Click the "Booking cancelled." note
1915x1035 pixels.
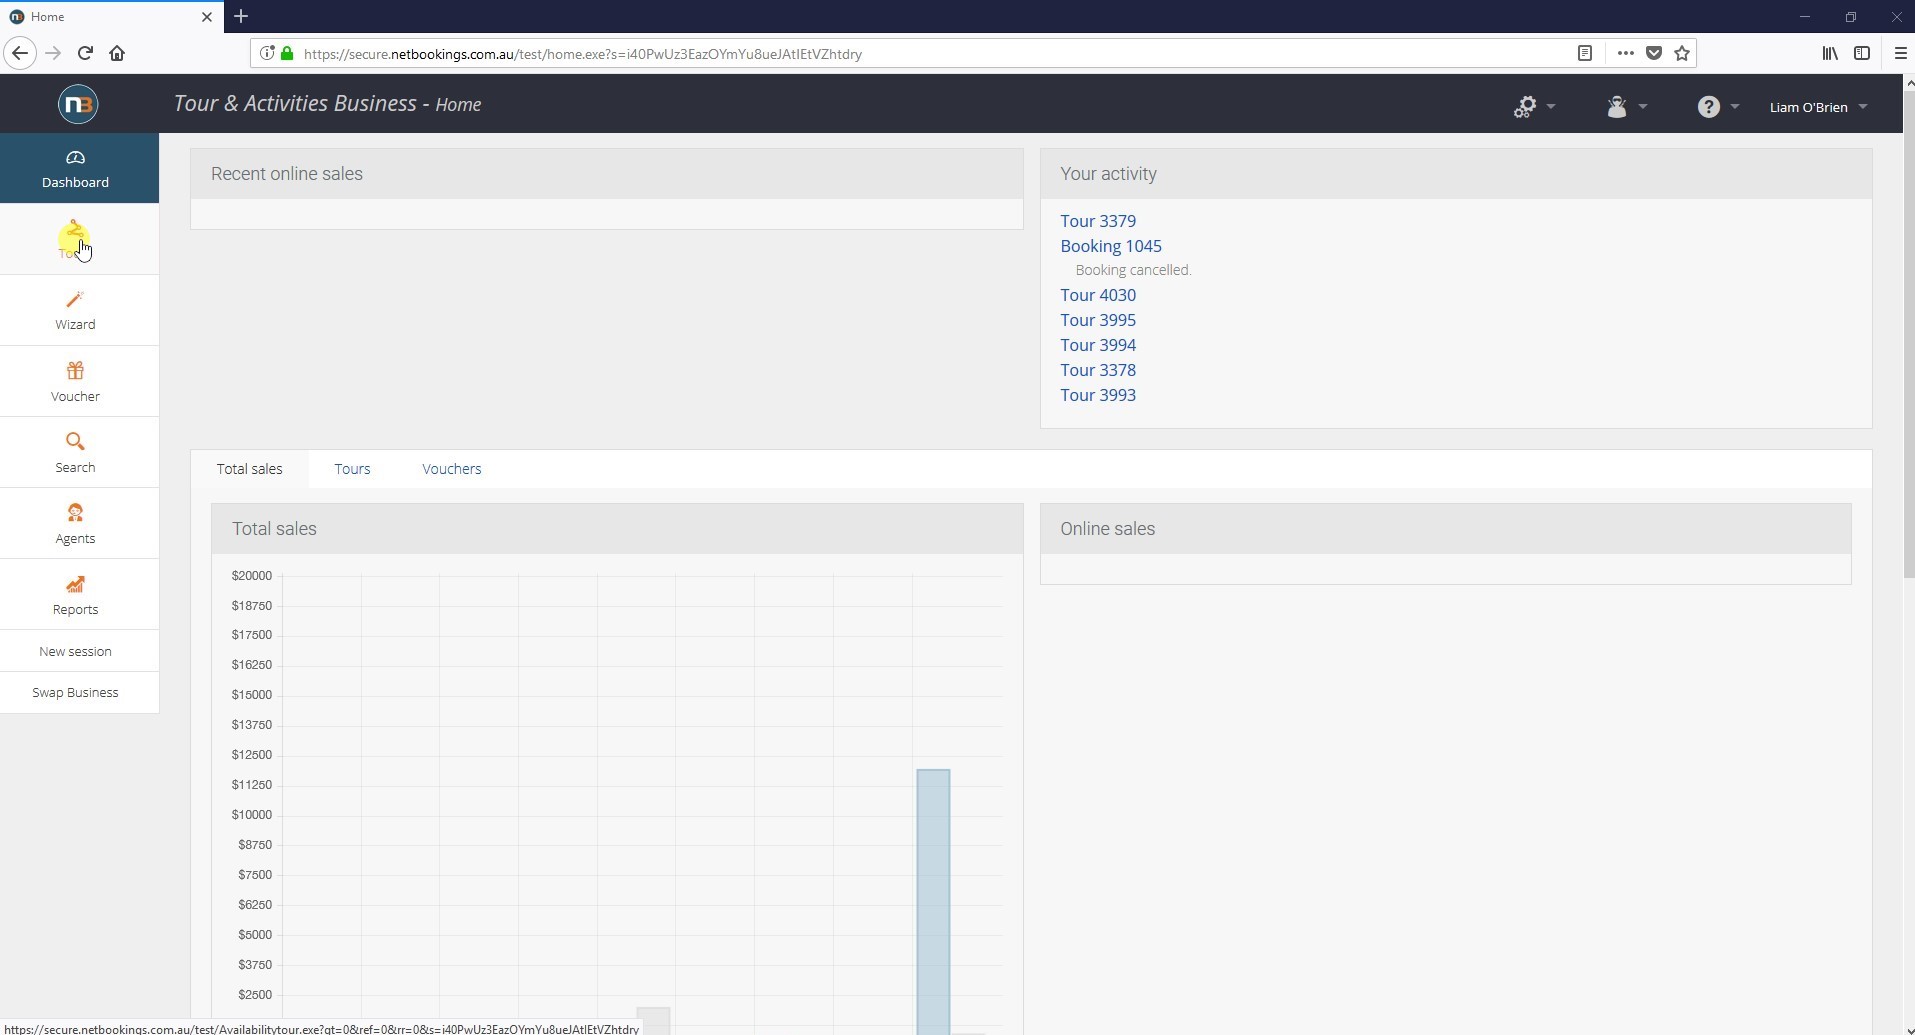[1133, 270]
